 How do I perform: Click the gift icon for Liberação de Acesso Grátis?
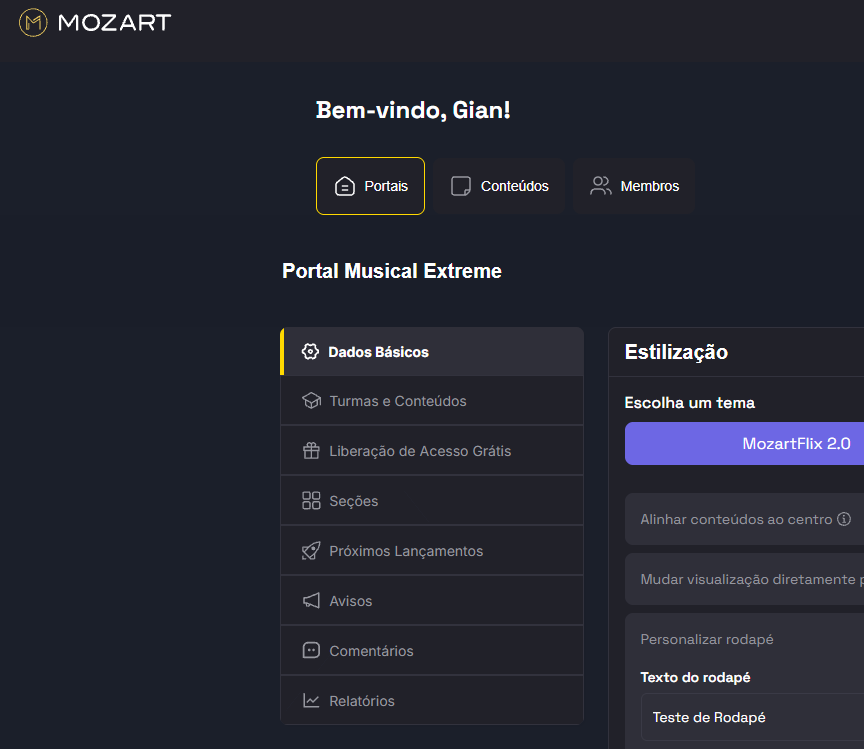(311, 451)
